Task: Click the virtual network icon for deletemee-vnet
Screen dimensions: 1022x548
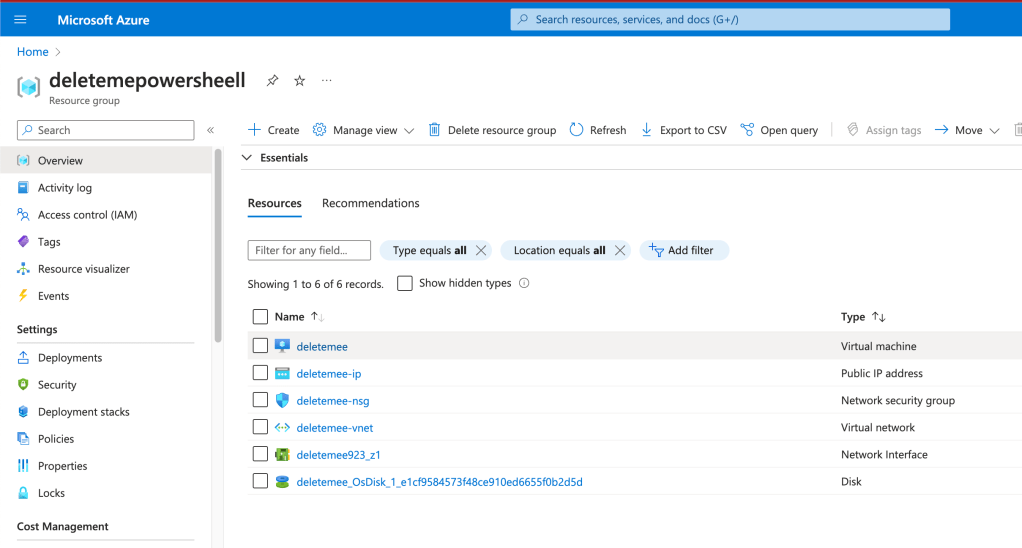Action: [x=282, y=427]
